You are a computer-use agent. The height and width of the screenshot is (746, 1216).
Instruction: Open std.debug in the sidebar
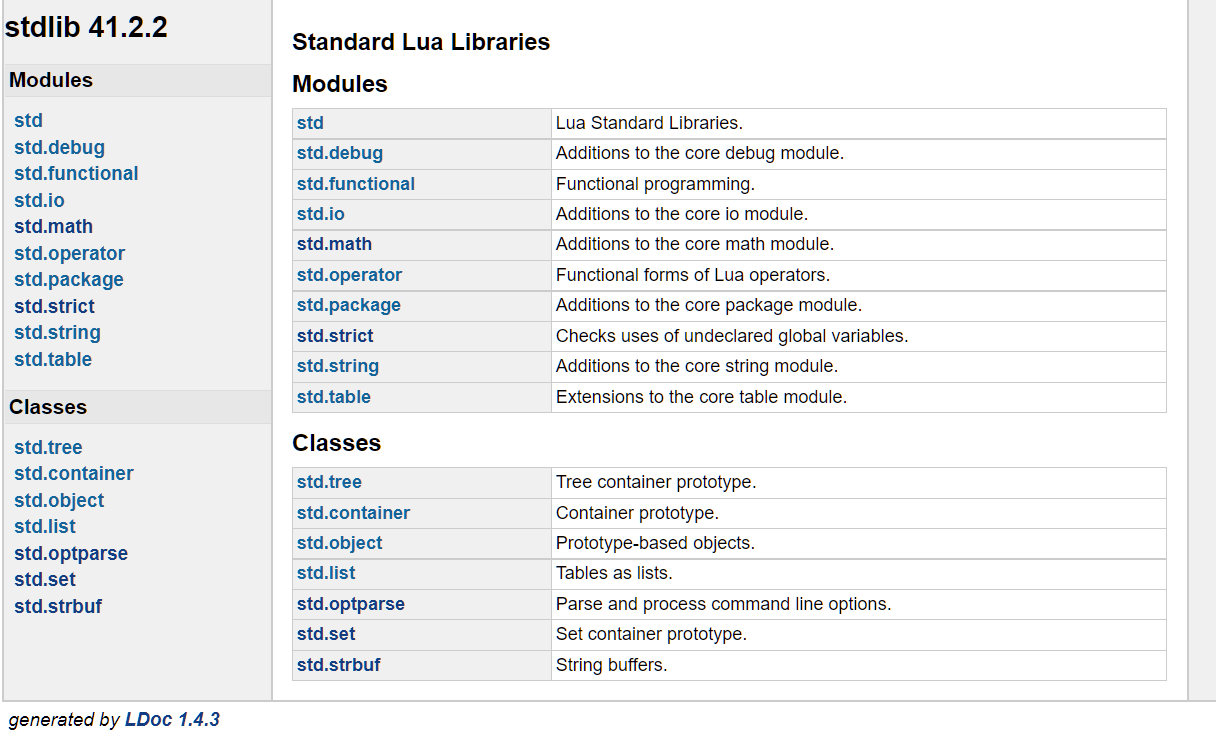[x=59, y=147]
